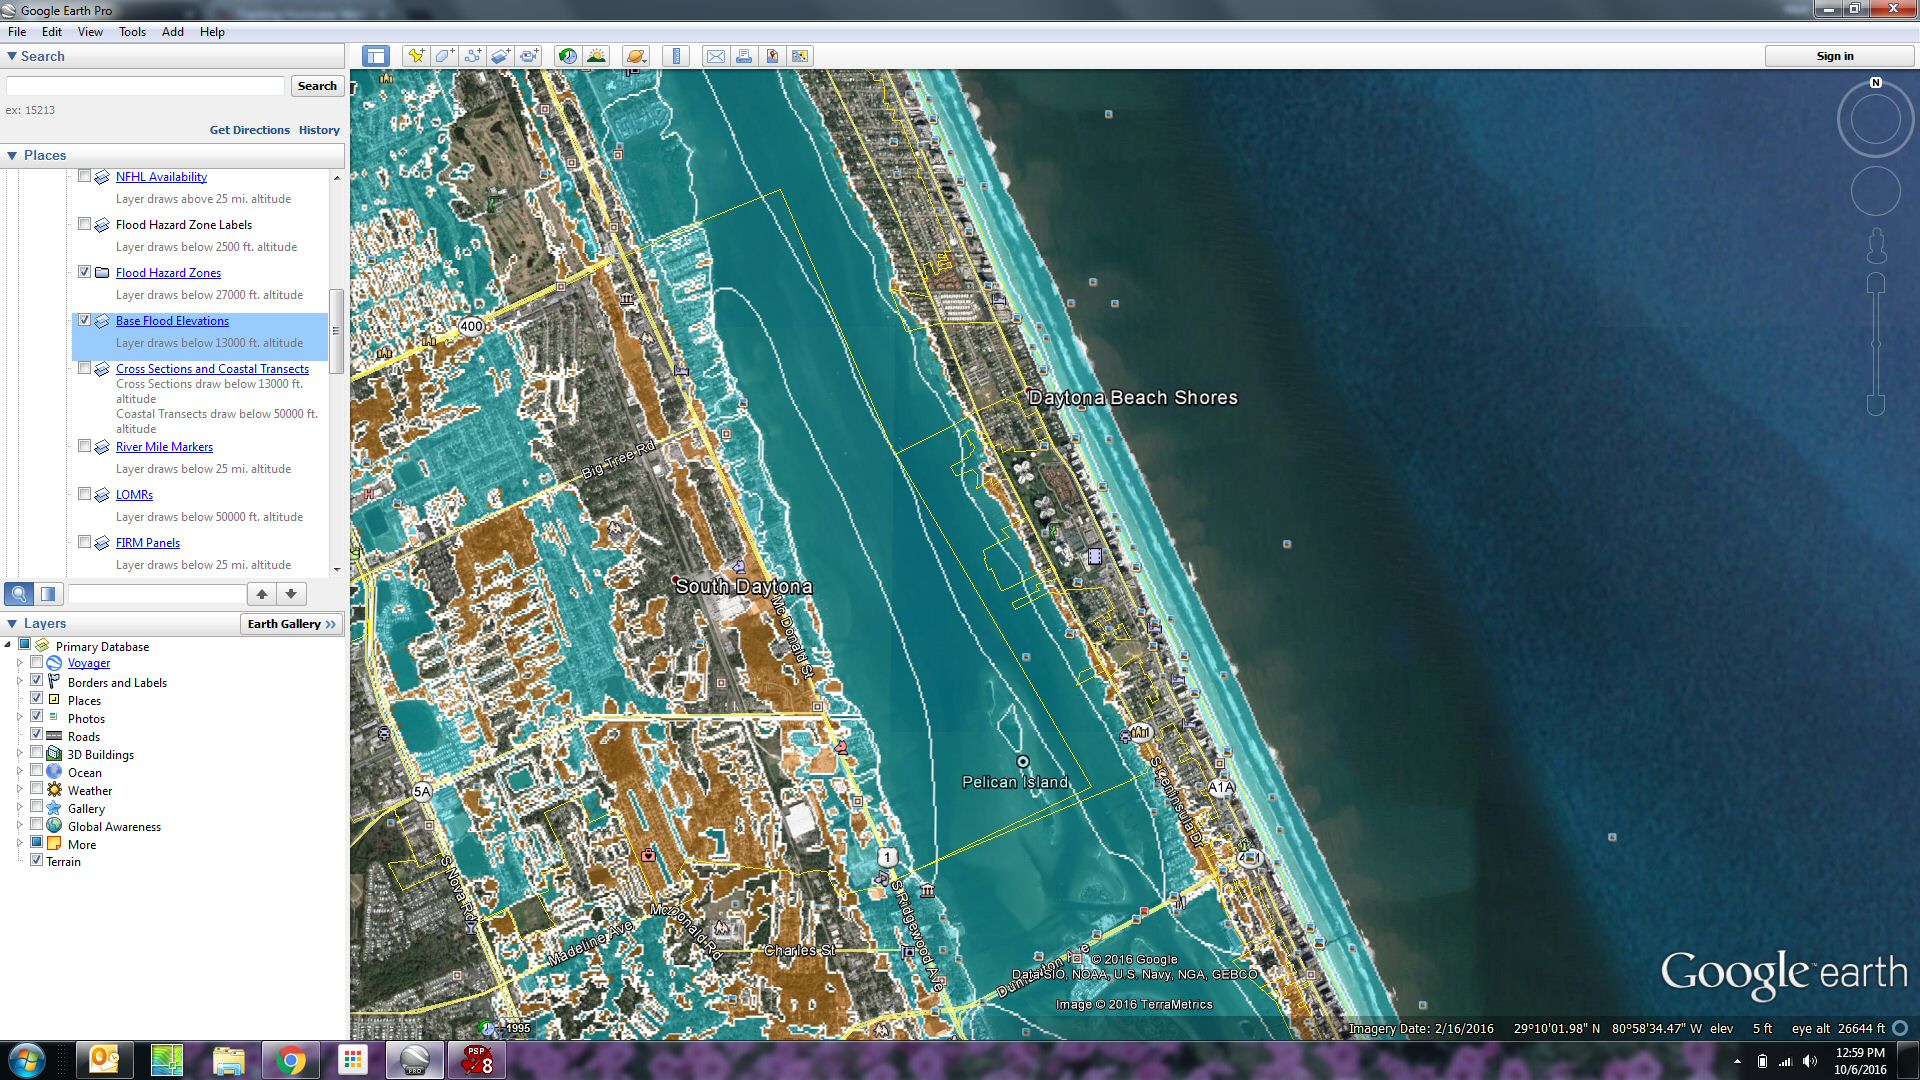Expand the Weather layer node
The image size is (1920, 1080).
coord(19,789)
